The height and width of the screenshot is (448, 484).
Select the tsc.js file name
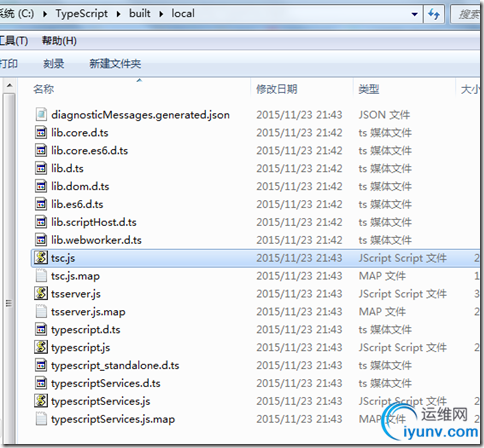tap(63, 258)
